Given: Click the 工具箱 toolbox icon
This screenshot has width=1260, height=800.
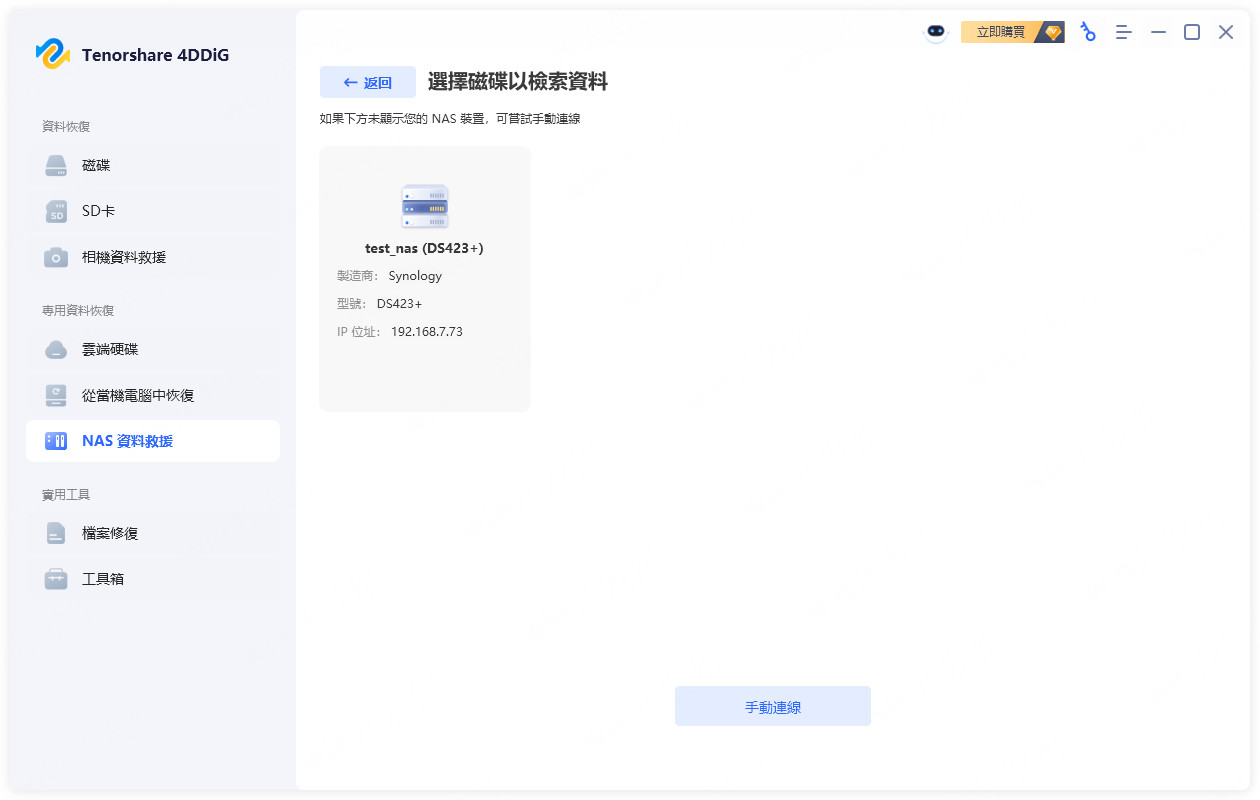Looking at the screenshot, I should click(56, 579).
